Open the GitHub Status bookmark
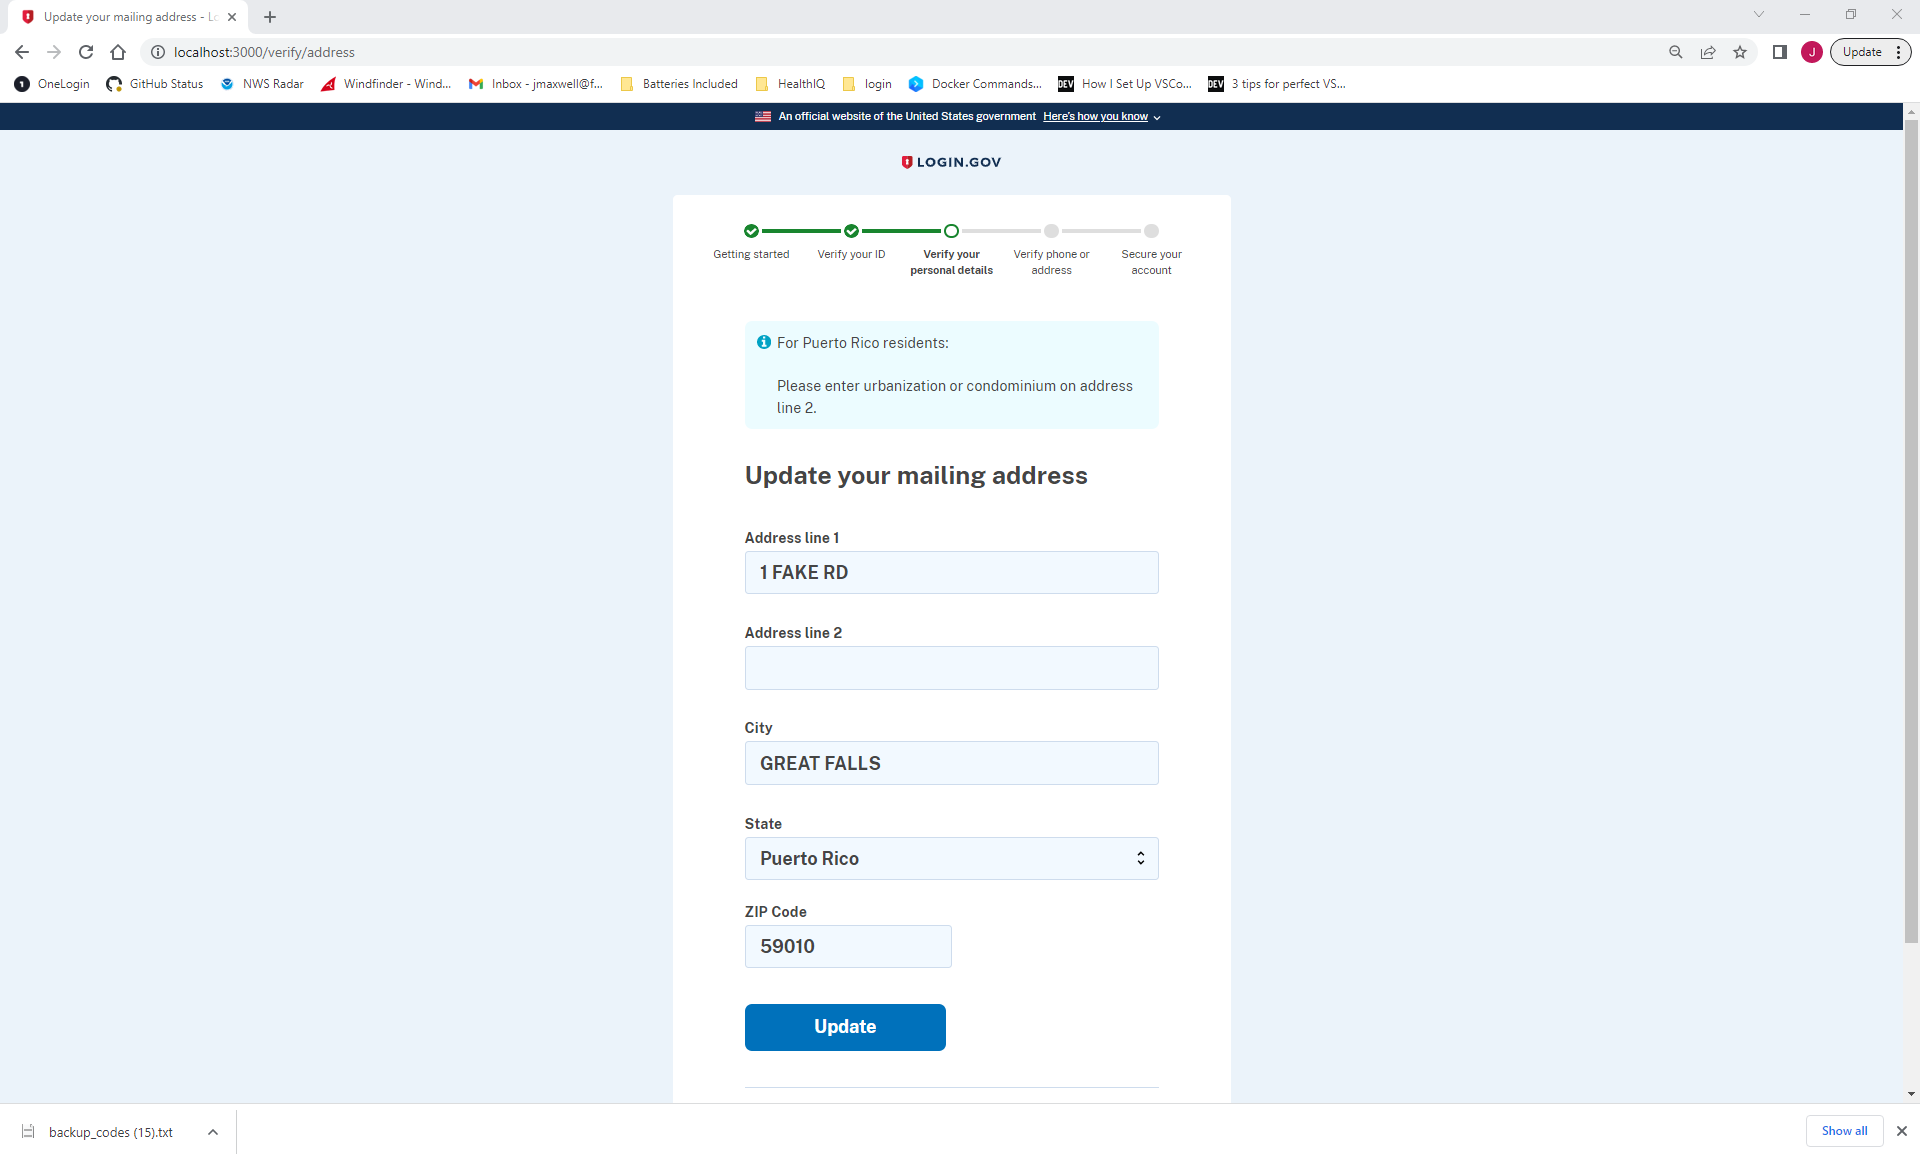Viewport: 1920px width, 1160px height. click(x=155, y=84)
